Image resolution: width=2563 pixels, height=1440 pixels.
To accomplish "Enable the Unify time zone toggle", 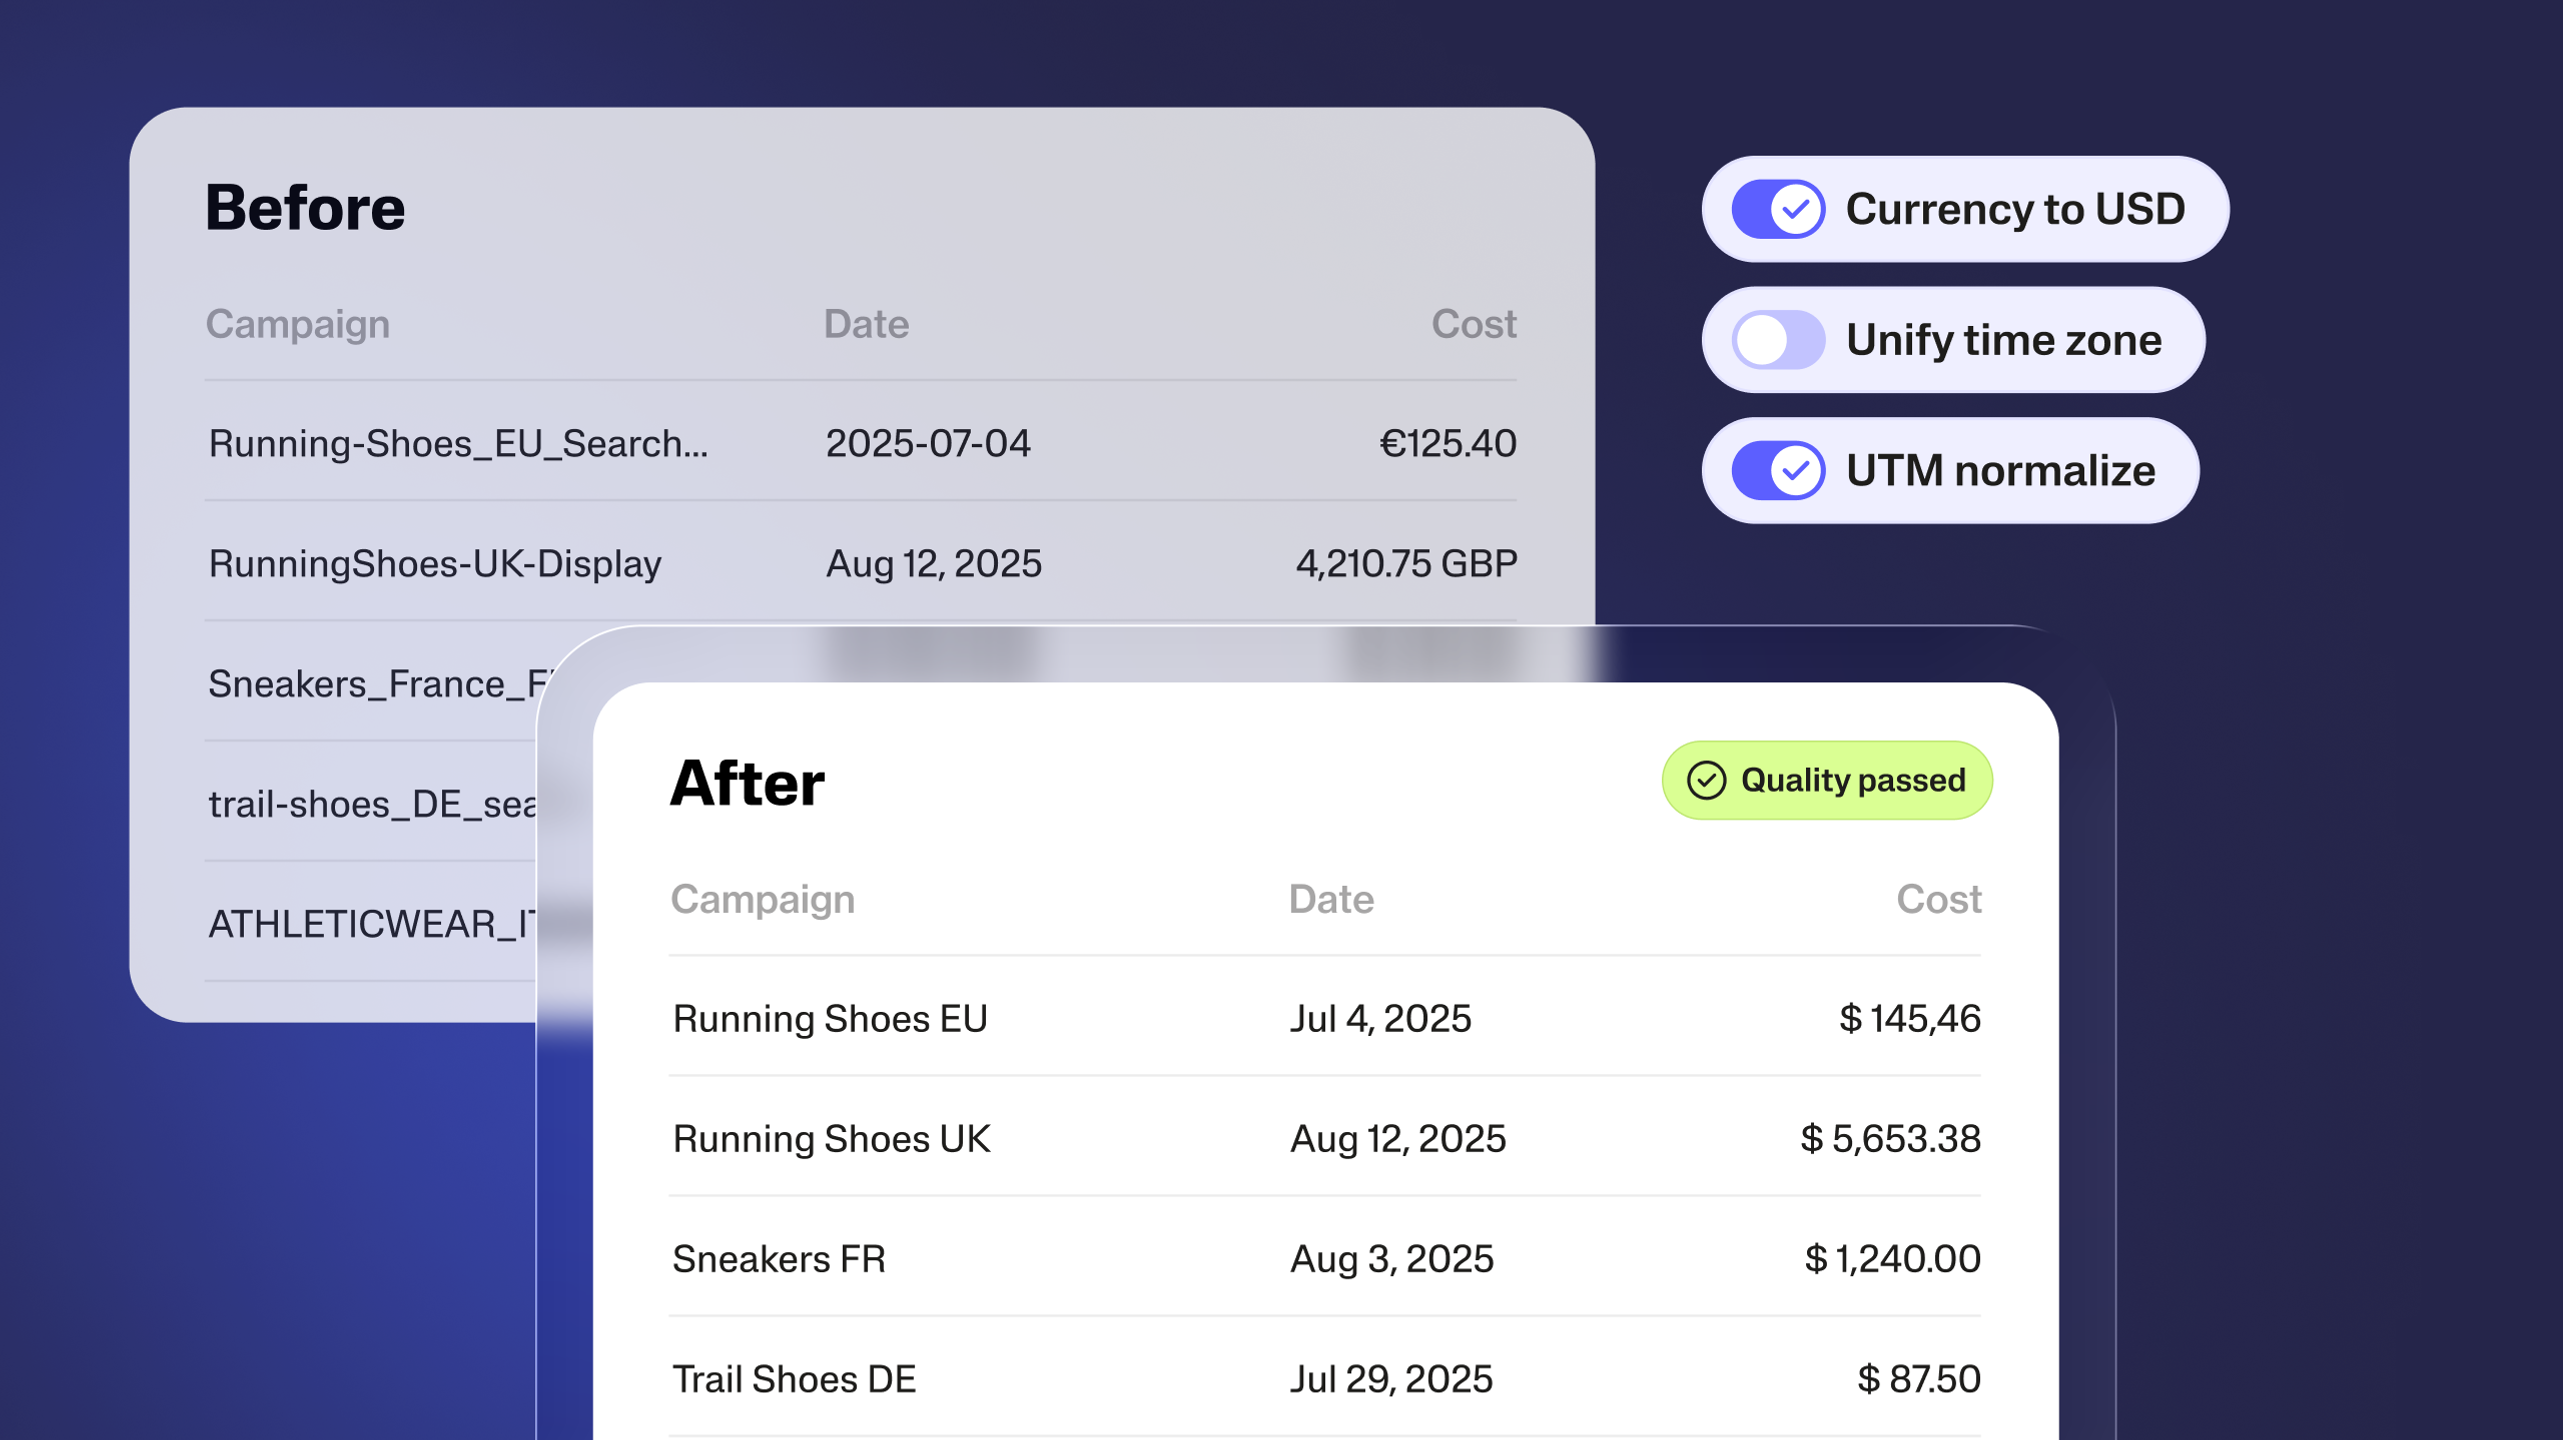I will pos(1778,340).
